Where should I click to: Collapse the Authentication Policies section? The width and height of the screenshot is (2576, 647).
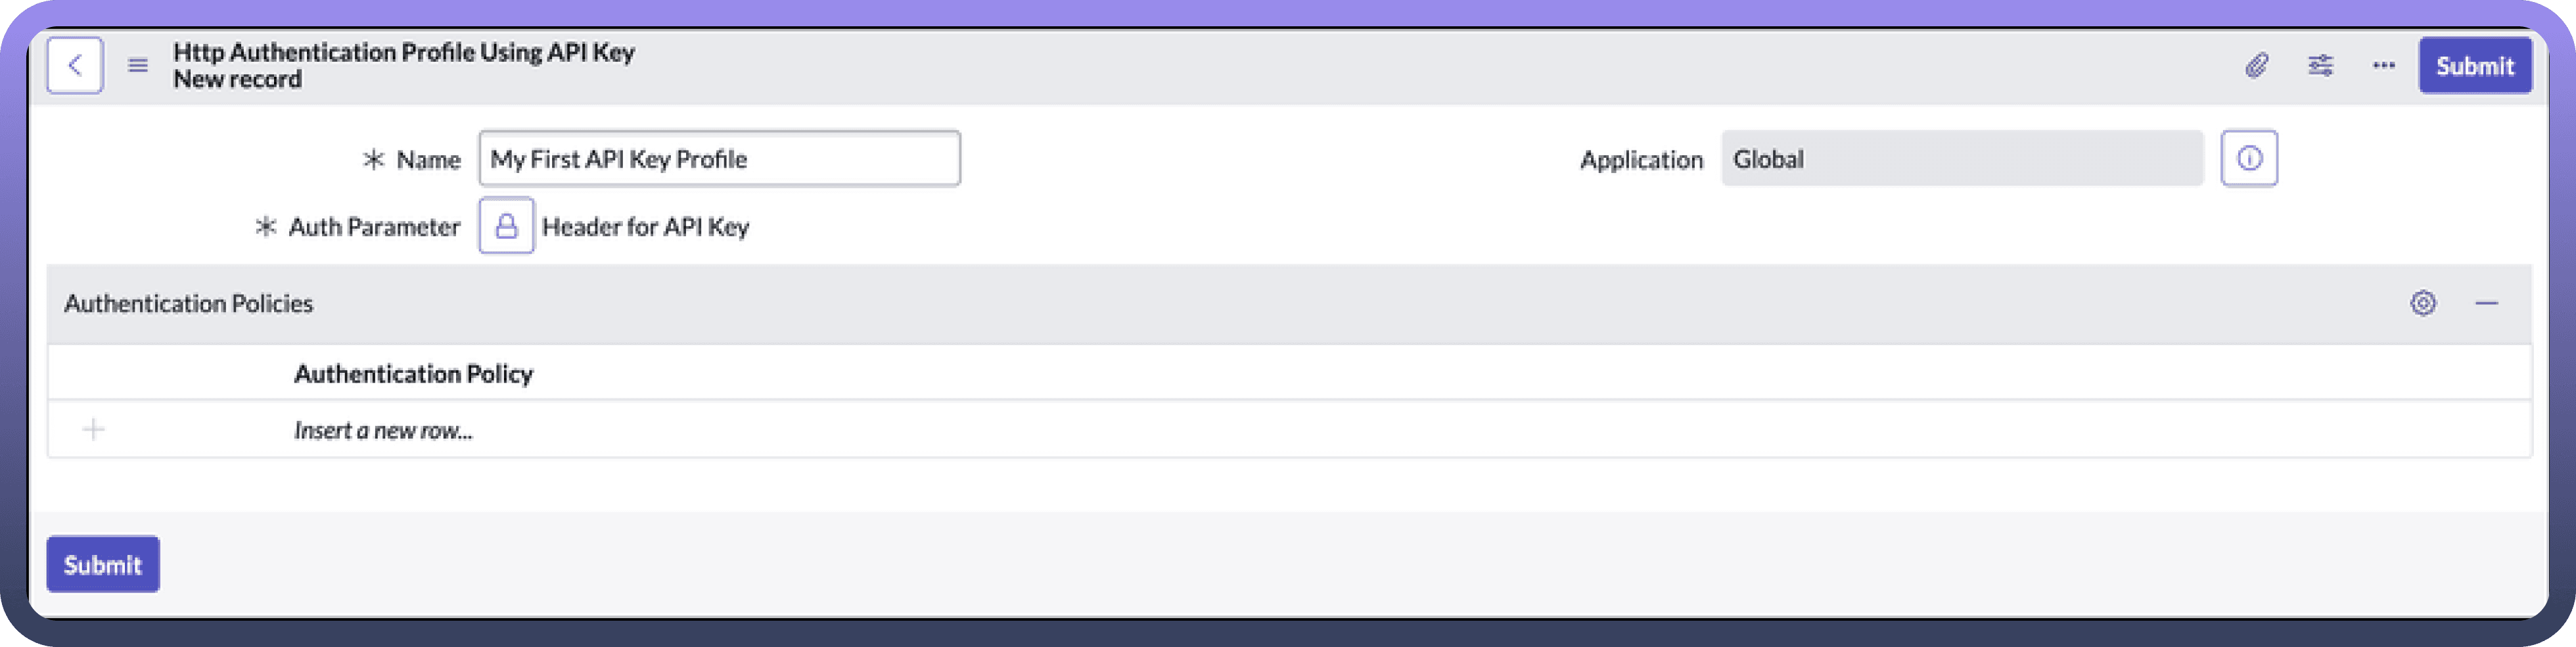click(2487, 303)
